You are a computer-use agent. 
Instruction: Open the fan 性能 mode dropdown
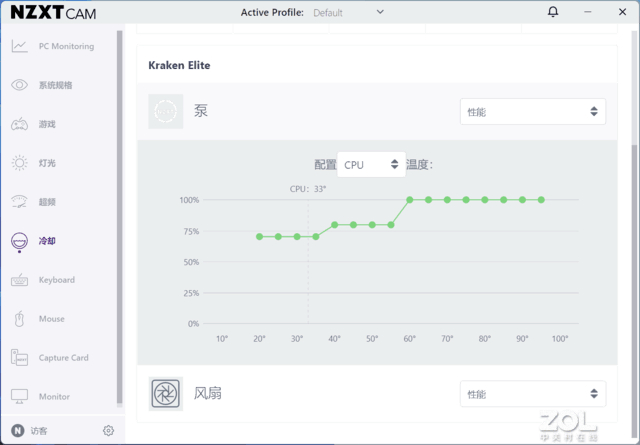pos(533,394)
